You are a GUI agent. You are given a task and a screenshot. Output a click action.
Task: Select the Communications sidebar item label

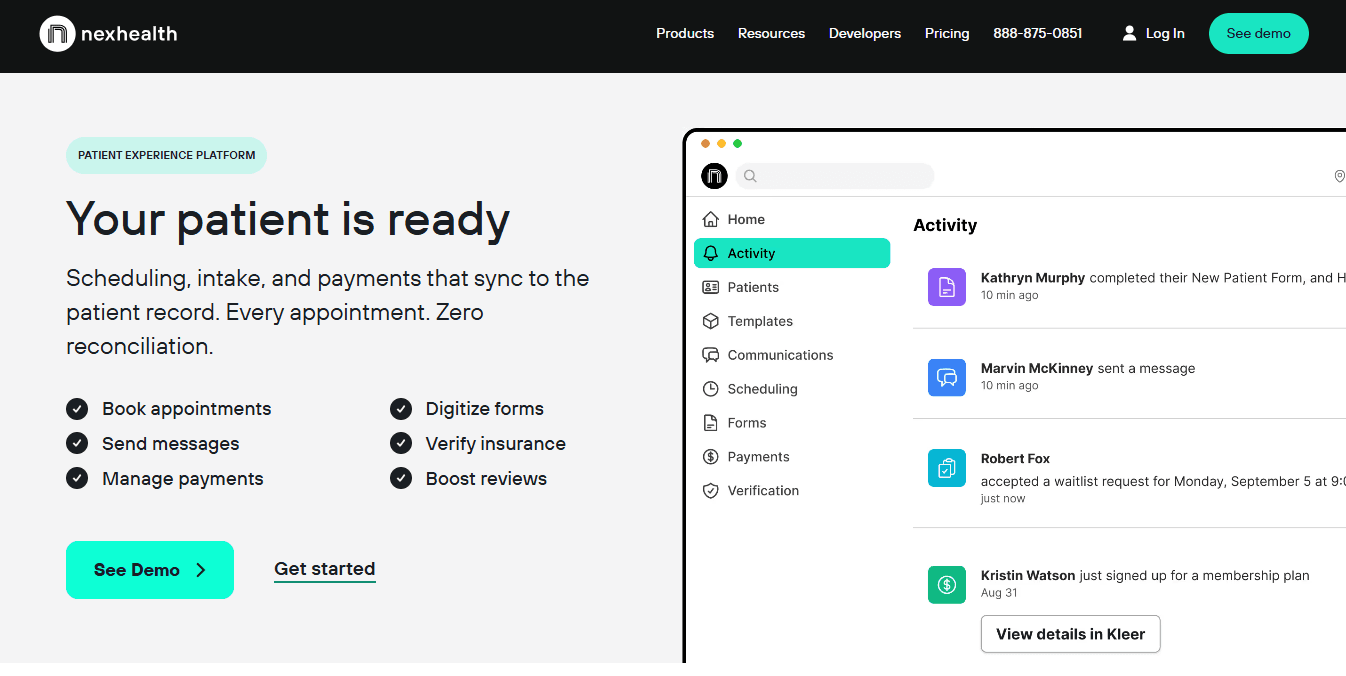[780, 355]
